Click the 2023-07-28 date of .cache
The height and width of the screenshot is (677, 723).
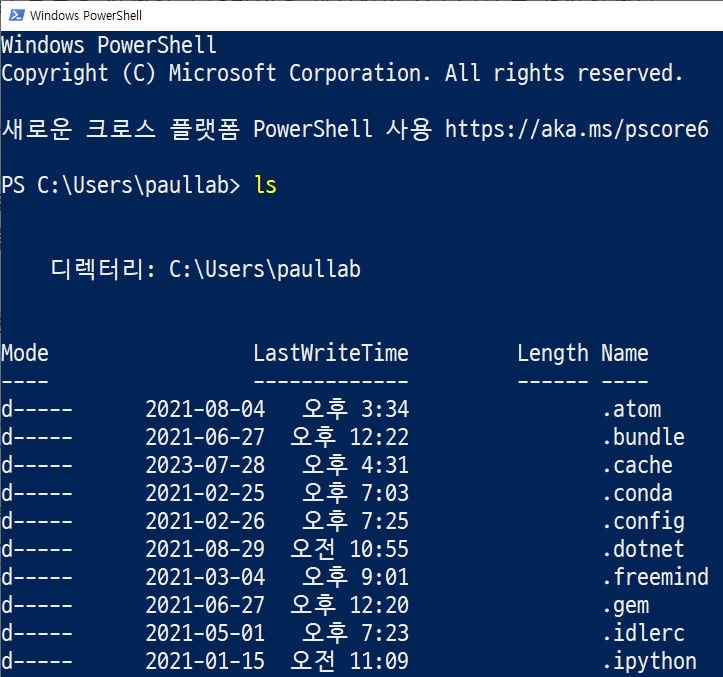coord(205,465)
